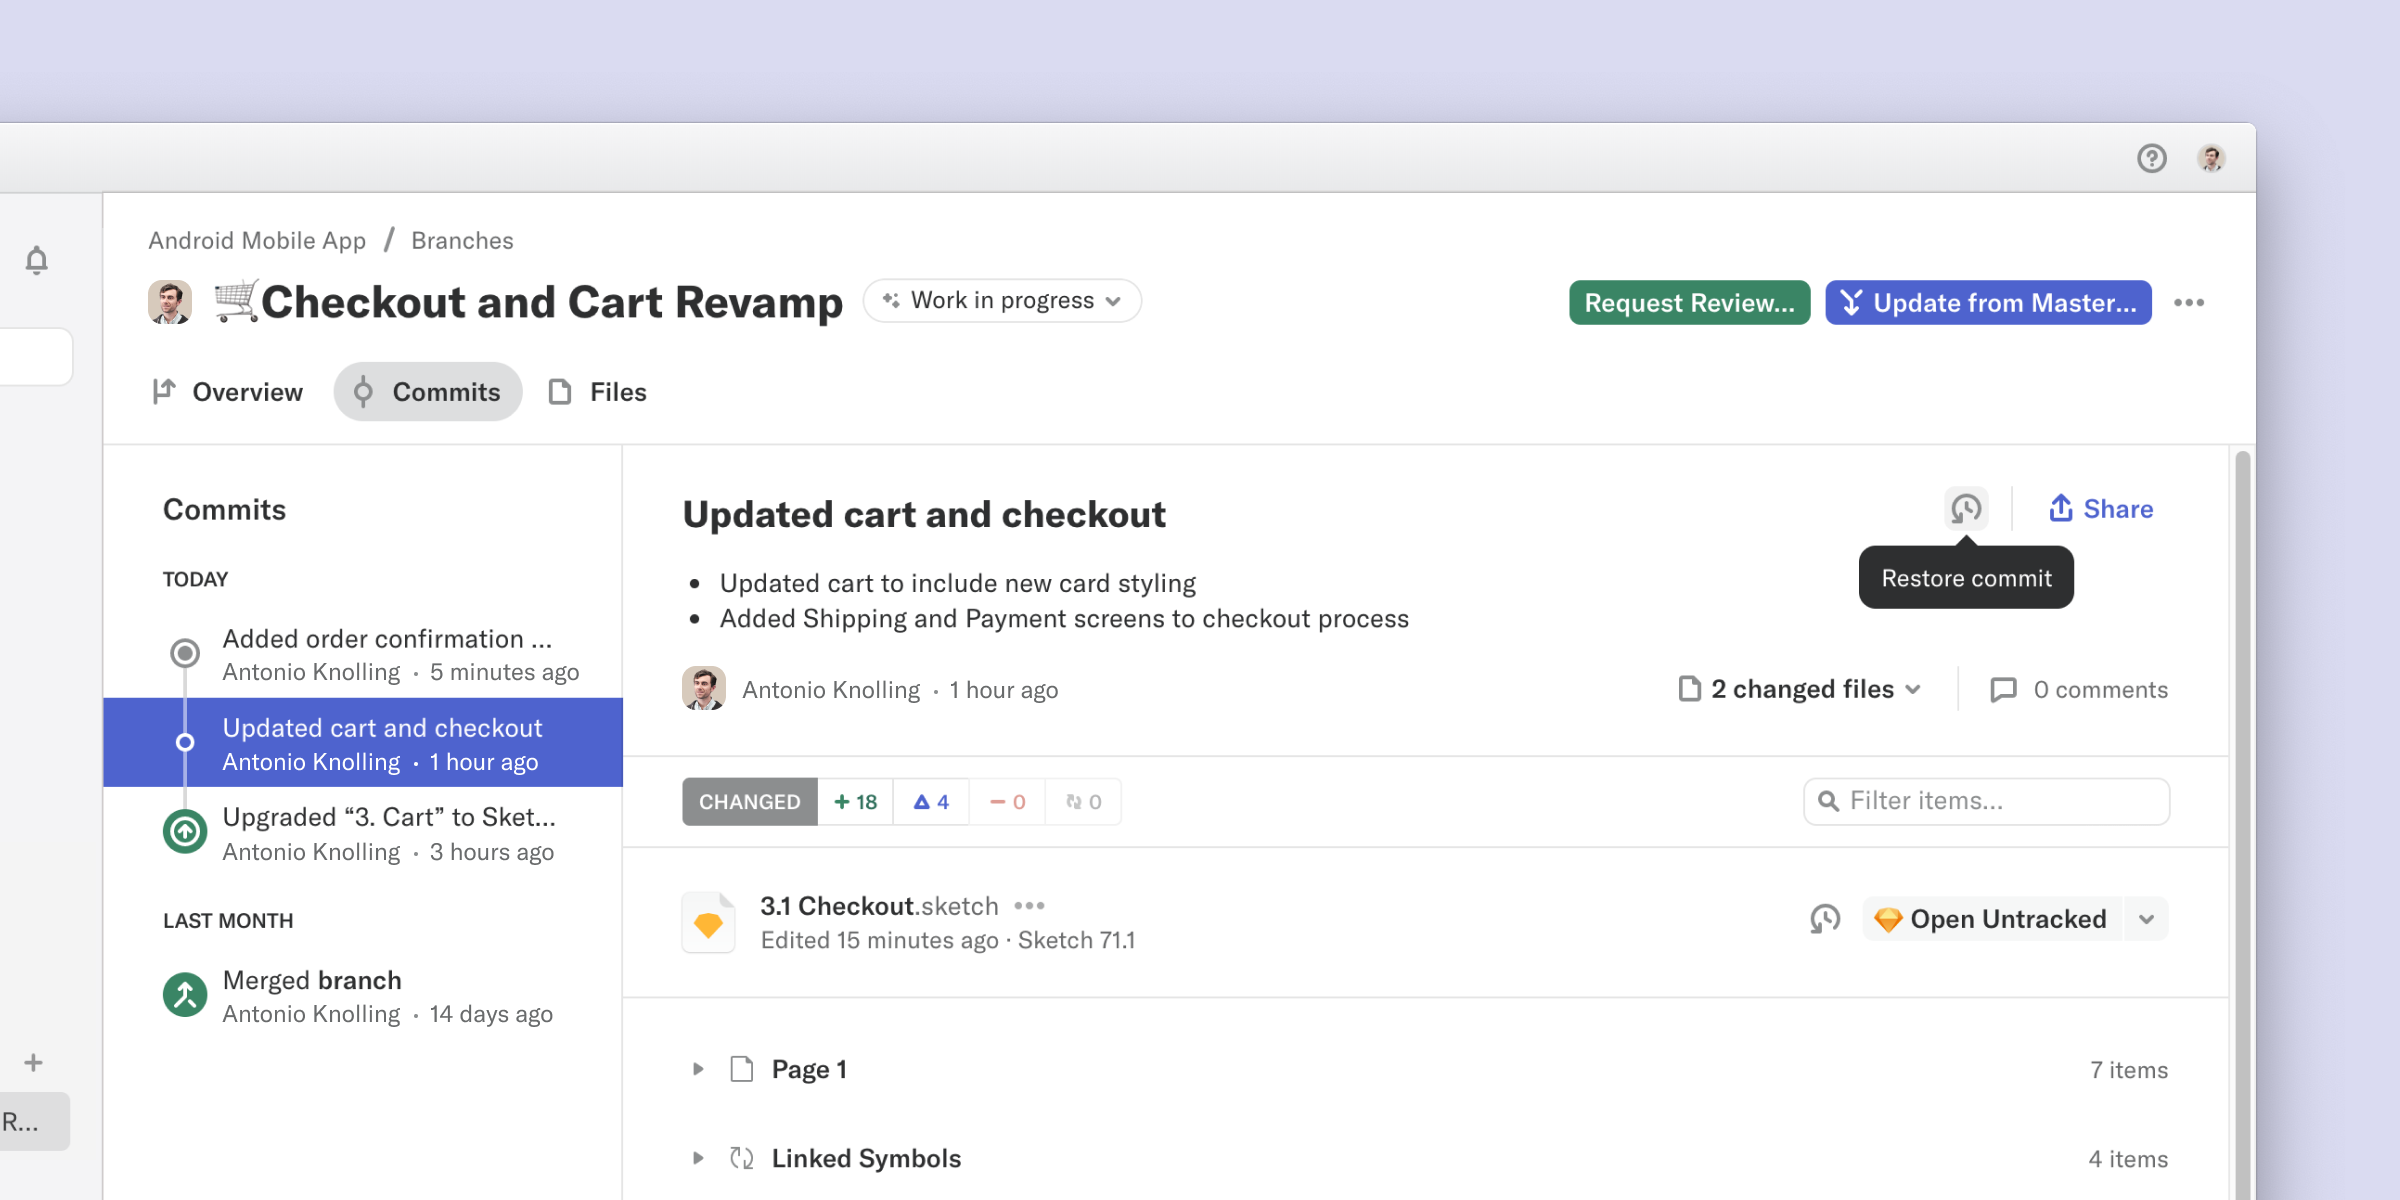Switch to the Overview tab

(227, 392)
